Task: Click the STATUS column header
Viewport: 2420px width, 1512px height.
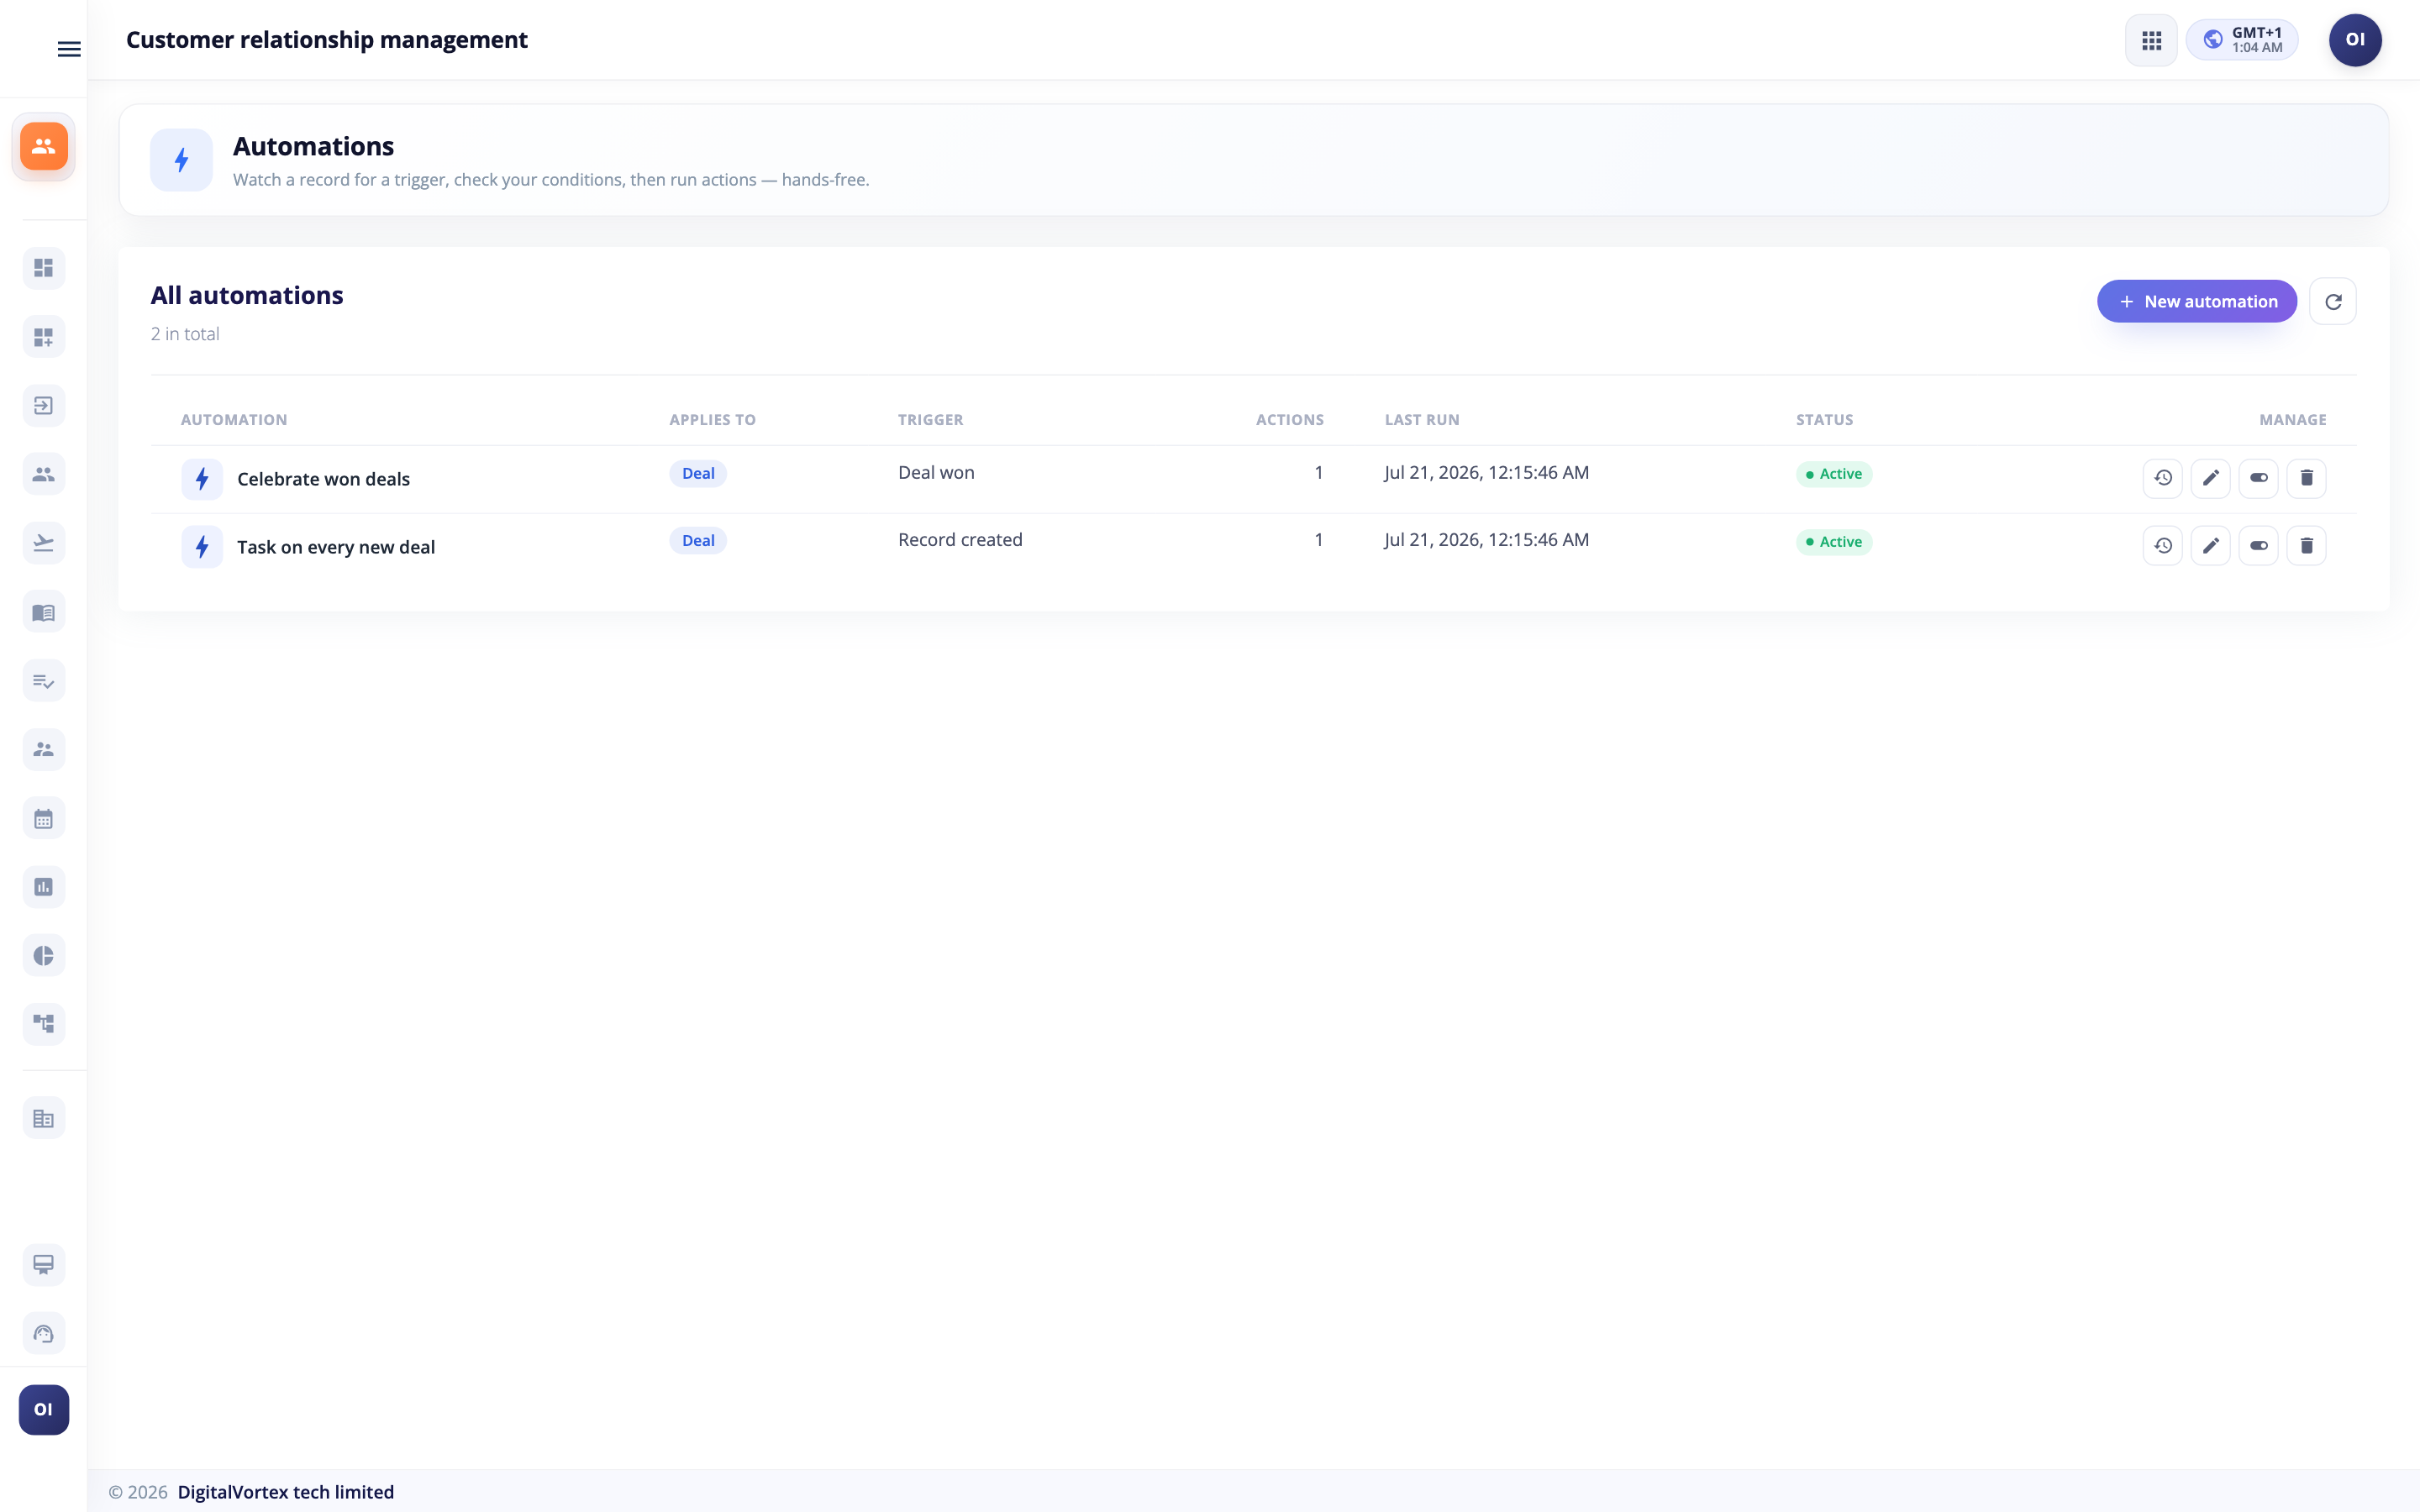Action: click(x=1824, y=420)
